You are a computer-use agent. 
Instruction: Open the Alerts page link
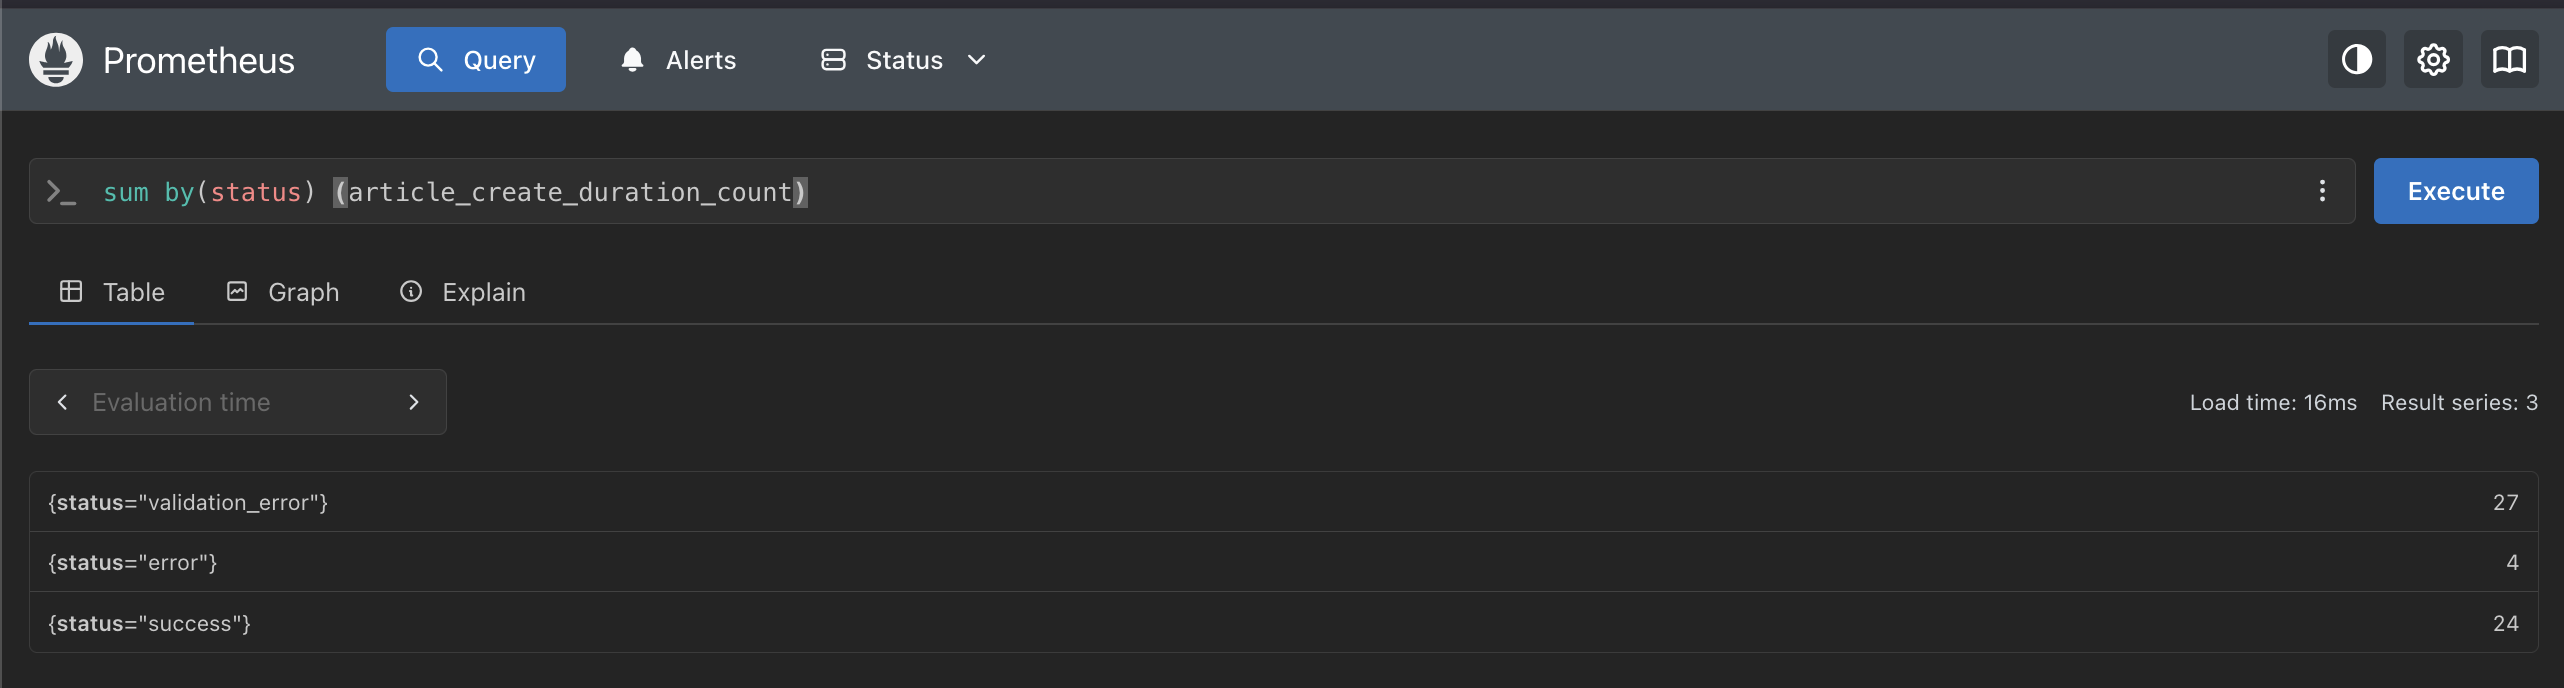(x=700, y=60)
